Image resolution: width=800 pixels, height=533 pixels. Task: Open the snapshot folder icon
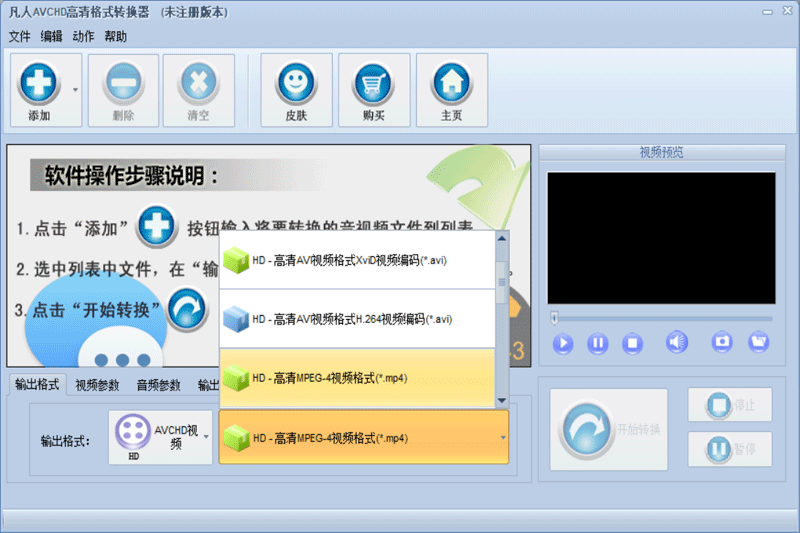tap(759, 341)
